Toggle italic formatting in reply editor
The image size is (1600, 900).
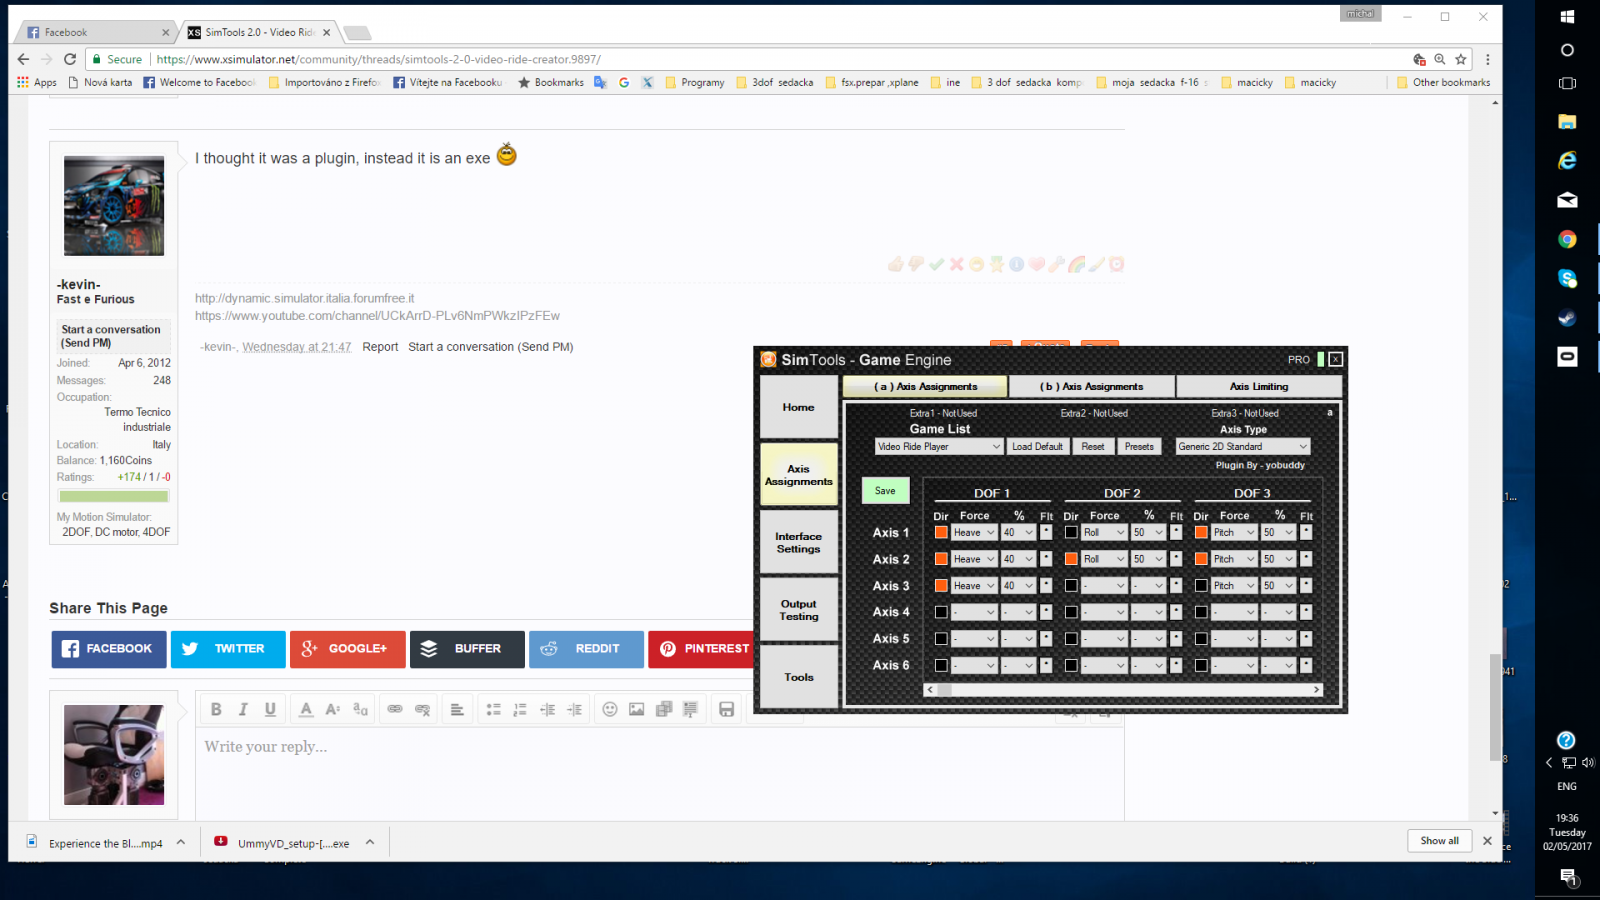243,709
